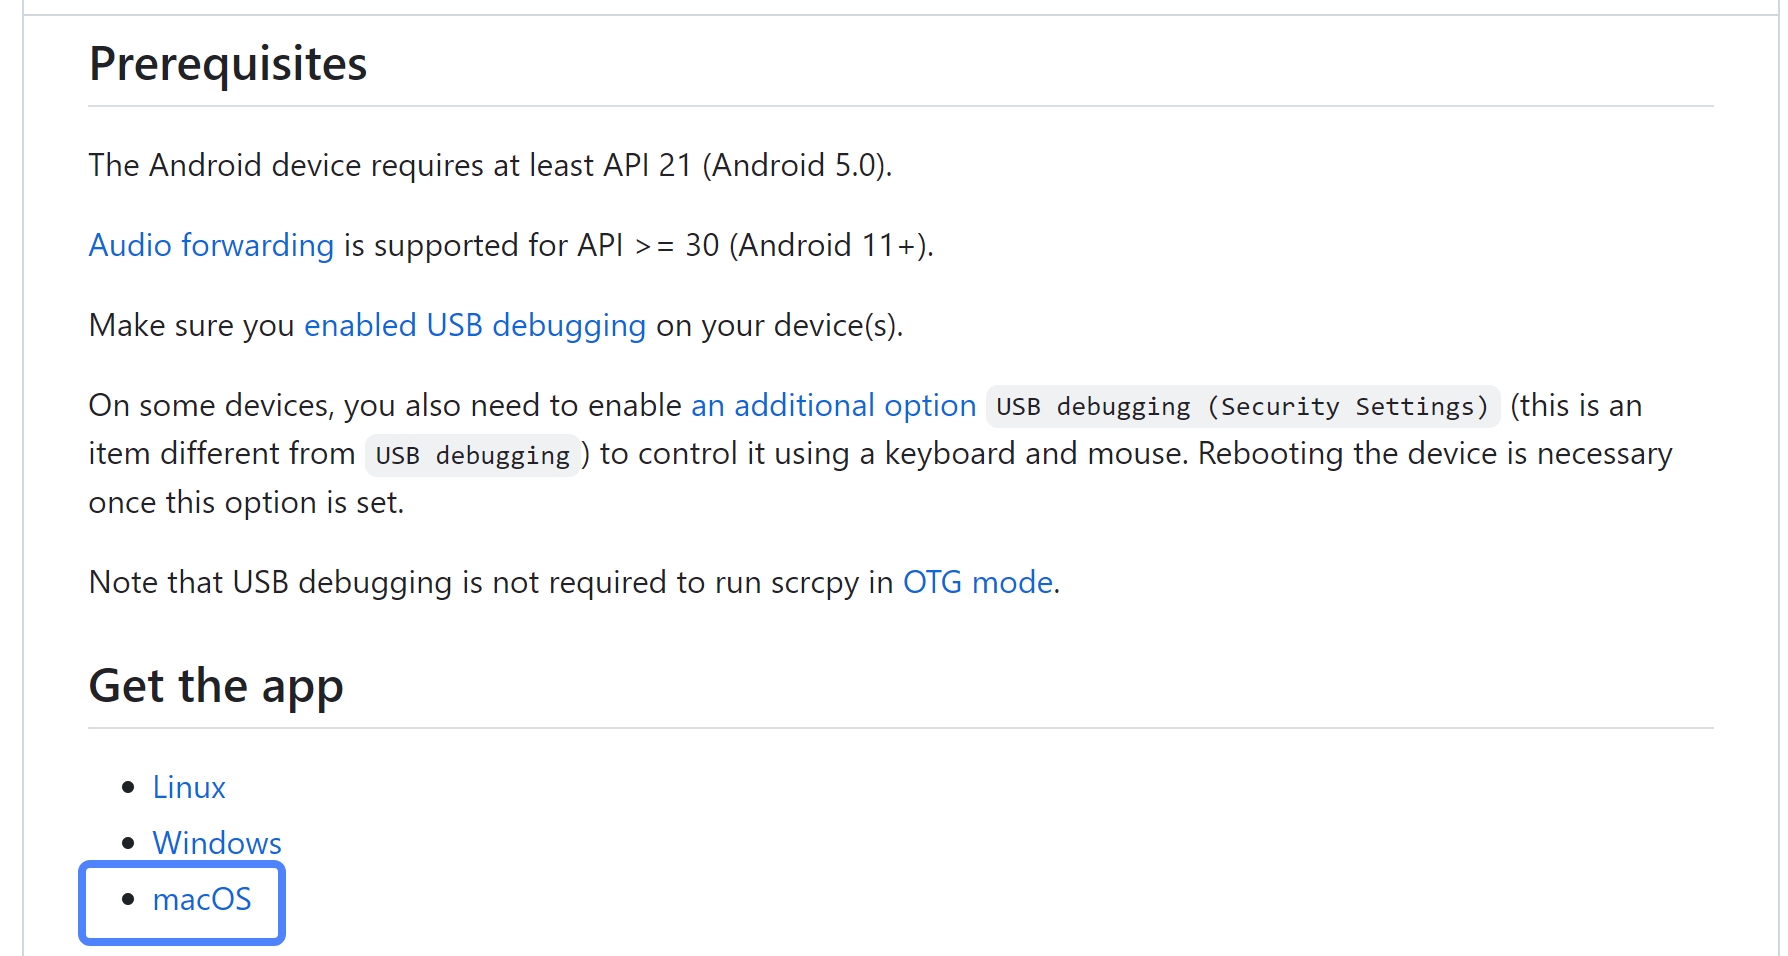Open the Audio forwarding link
The image size is (1788, 956).
pos(211,245)
